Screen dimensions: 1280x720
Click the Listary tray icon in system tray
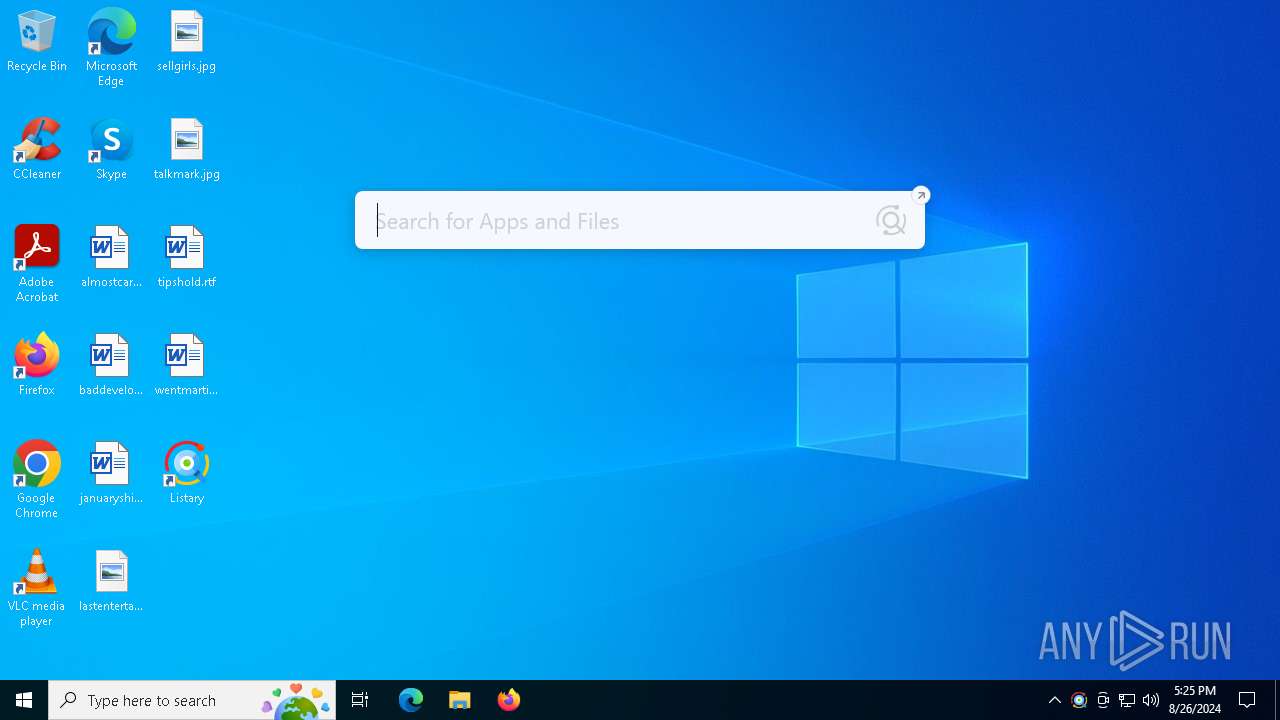pyautogui.click(x=1079, y=700)
